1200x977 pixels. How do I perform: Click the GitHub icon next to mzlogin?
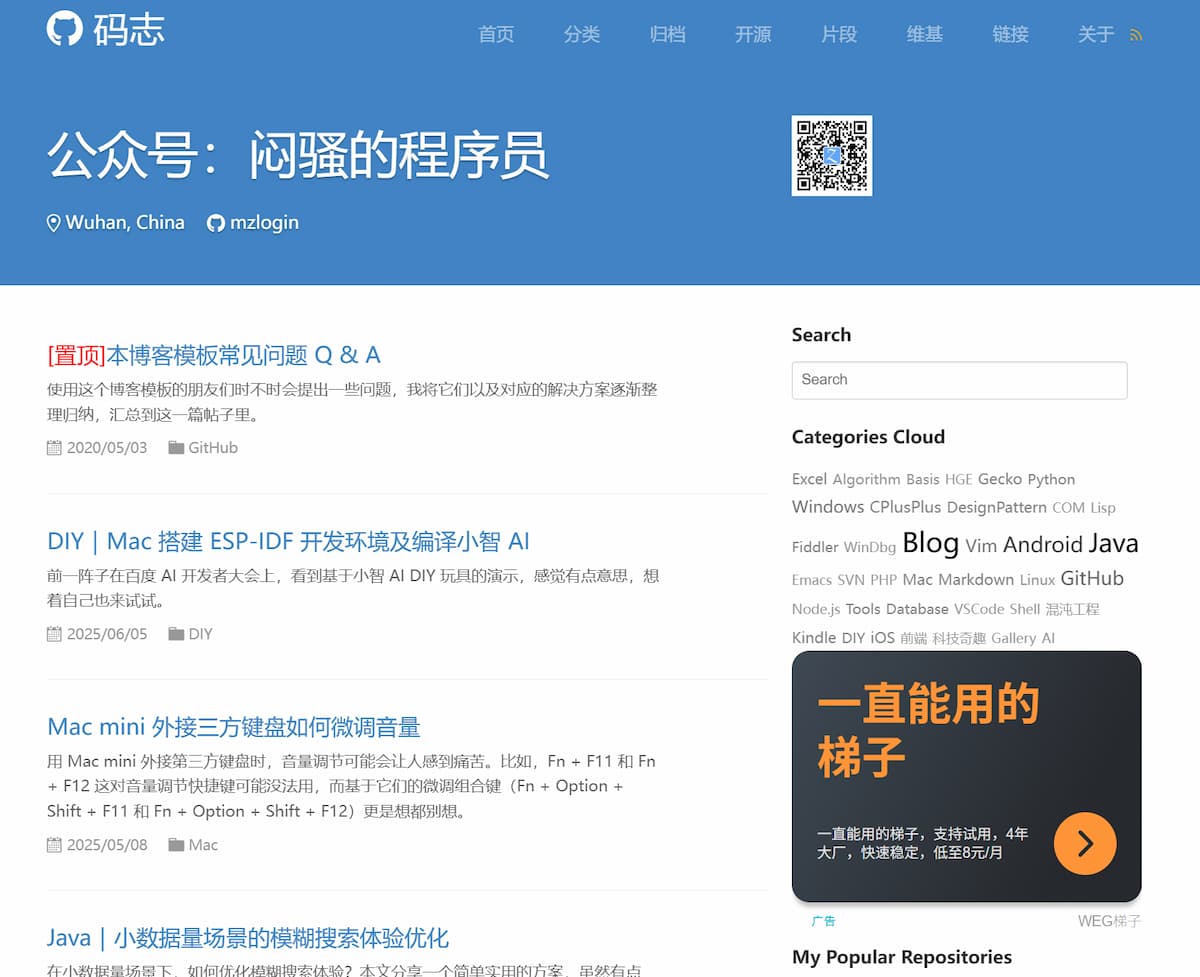click(215, 222)
